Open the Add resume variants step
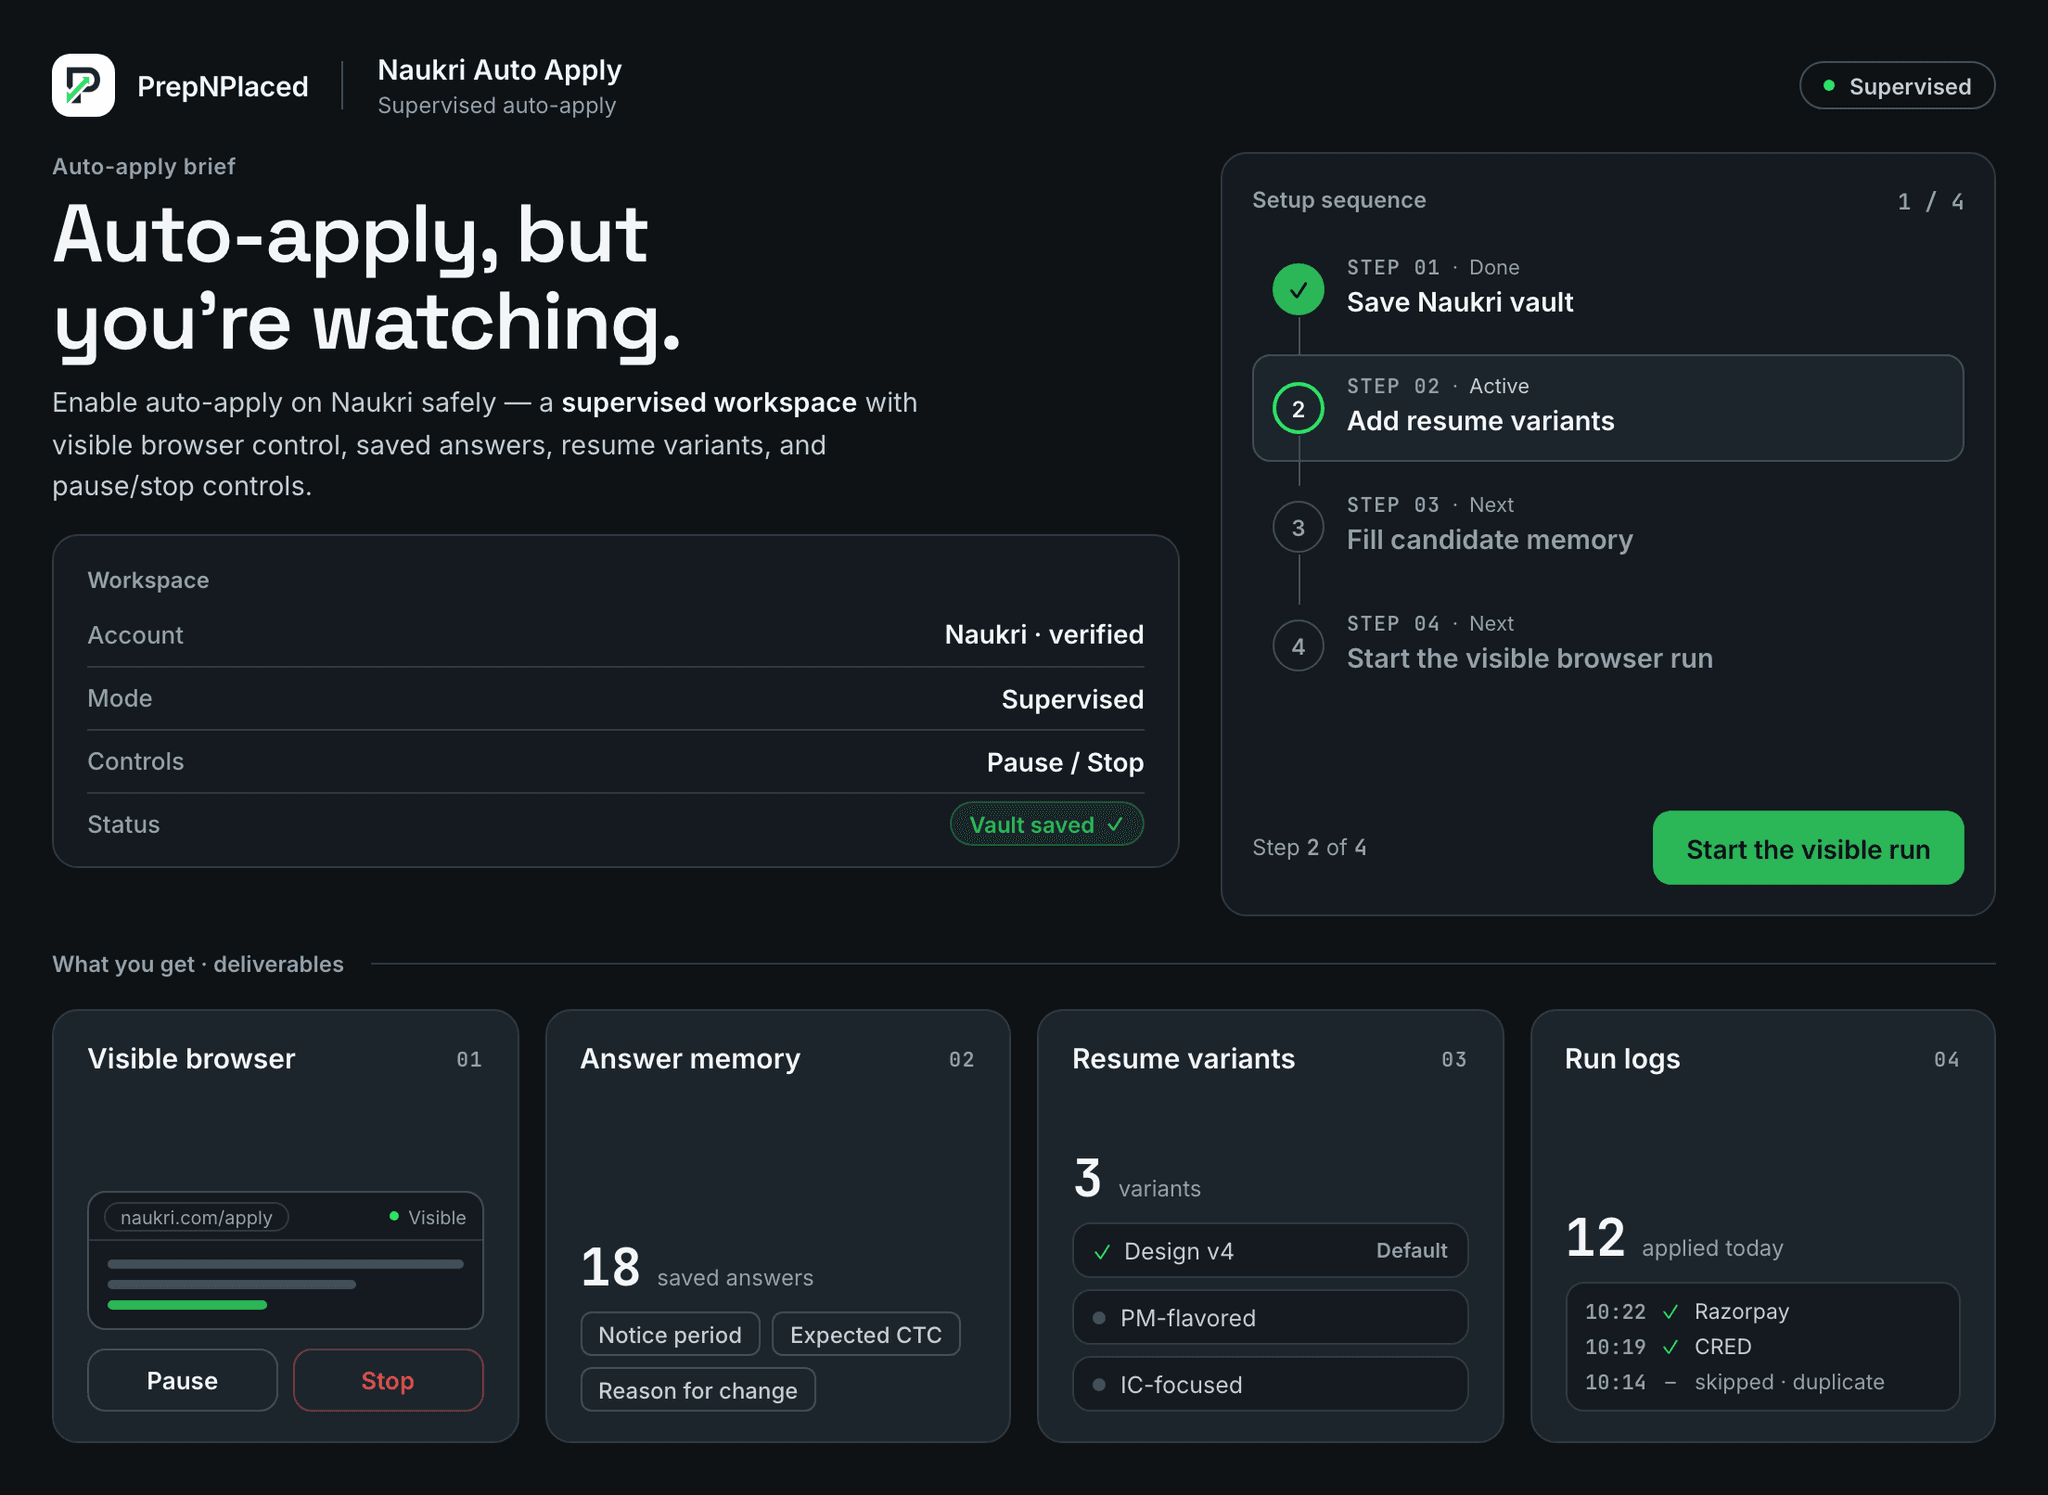Screen dimensions: 2048x1495 [x=1608, y=408]
